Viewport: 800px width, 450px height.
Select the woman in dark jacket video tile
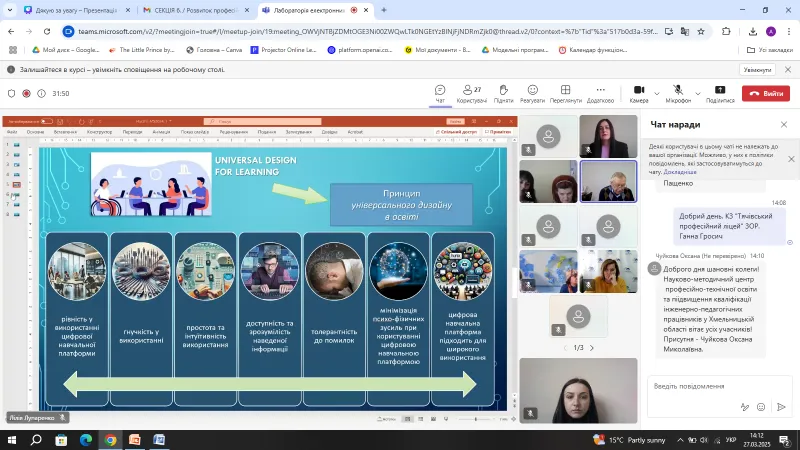(608, 136)
